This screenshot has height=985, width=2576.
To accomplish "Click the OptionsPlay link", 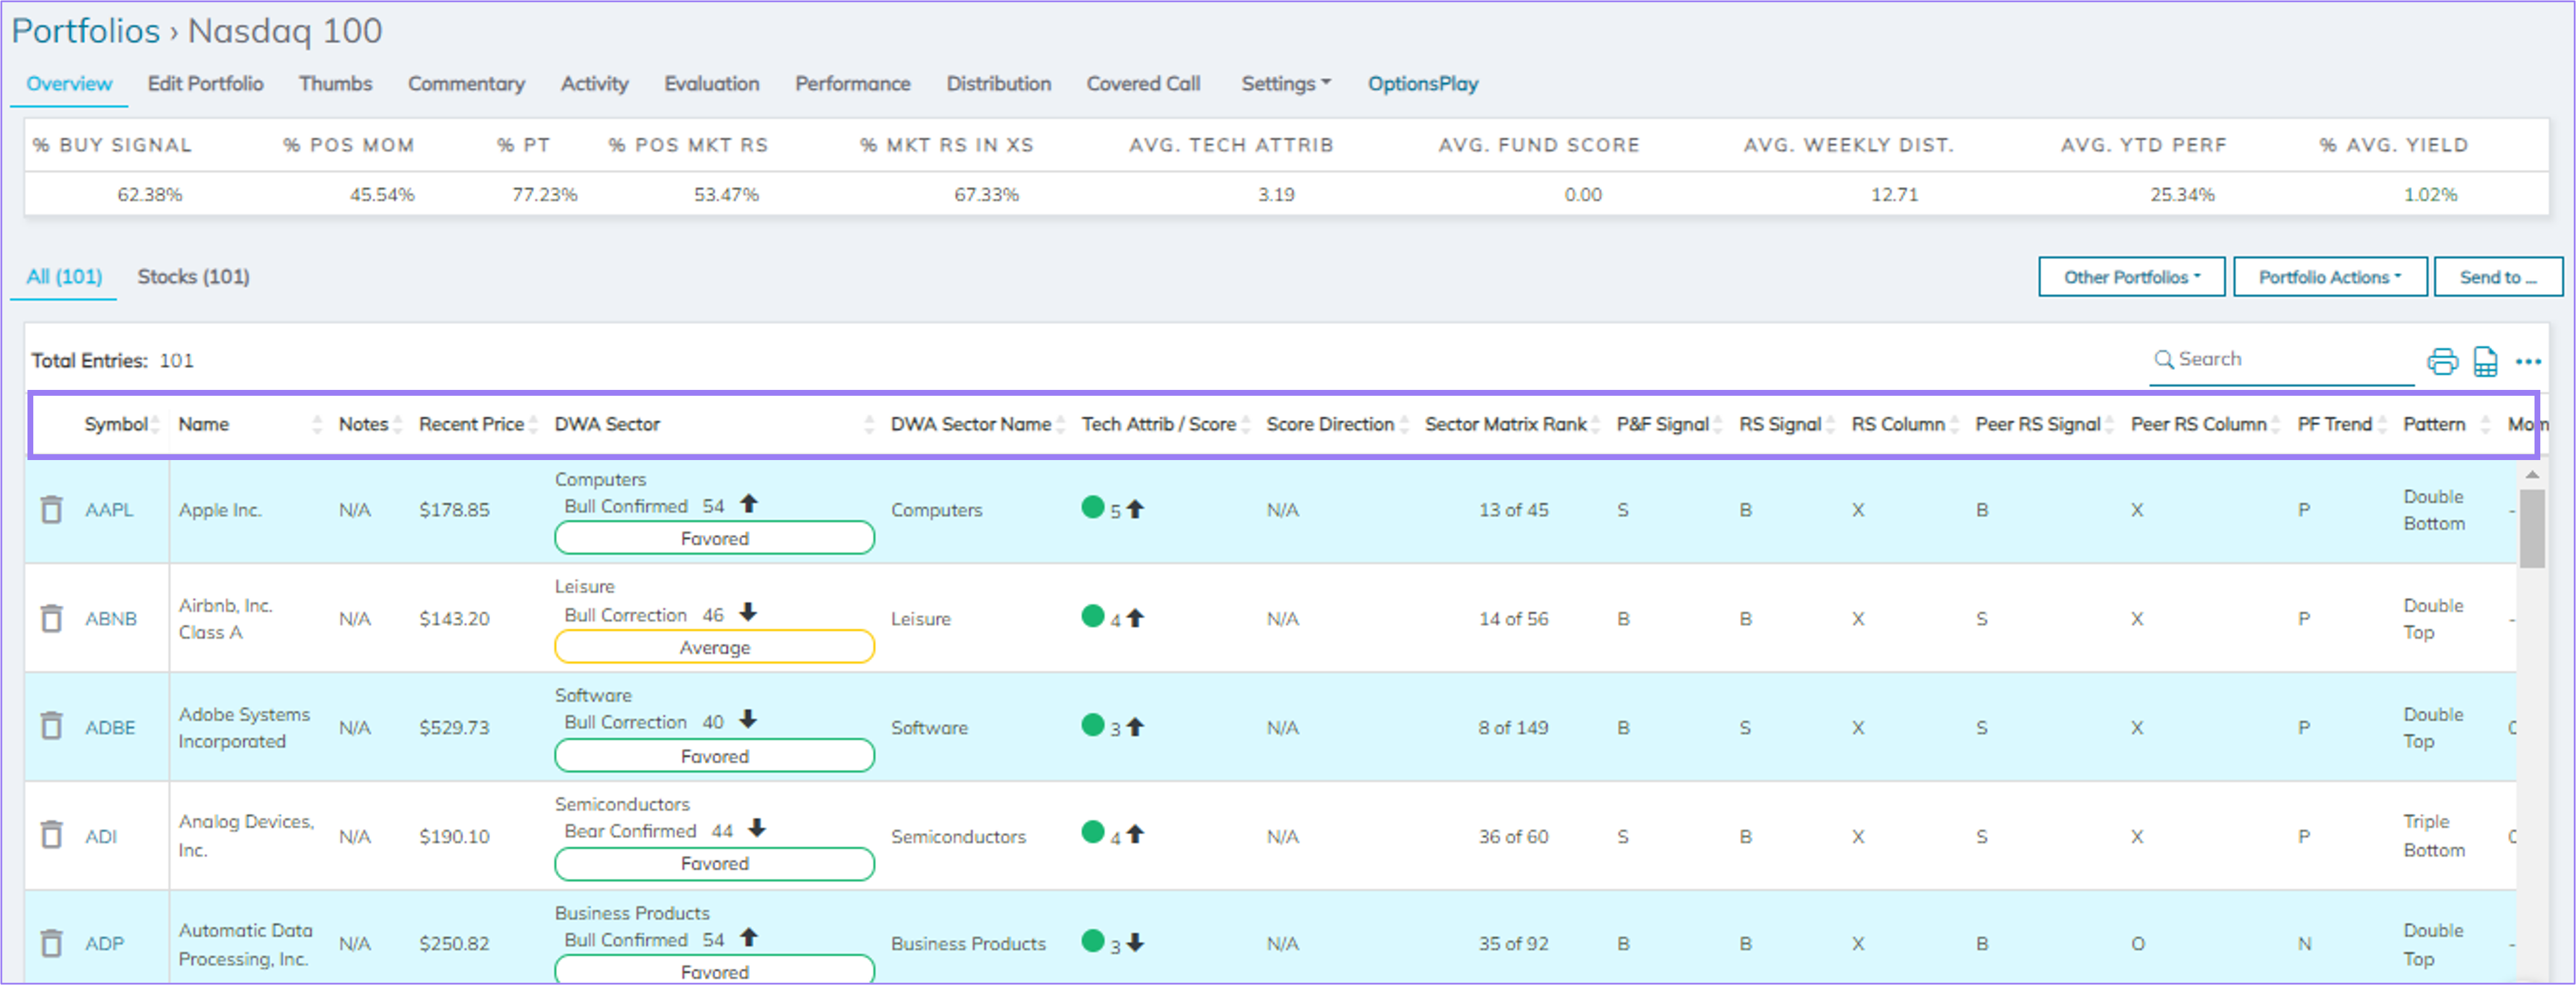I will click(1423, 84).
